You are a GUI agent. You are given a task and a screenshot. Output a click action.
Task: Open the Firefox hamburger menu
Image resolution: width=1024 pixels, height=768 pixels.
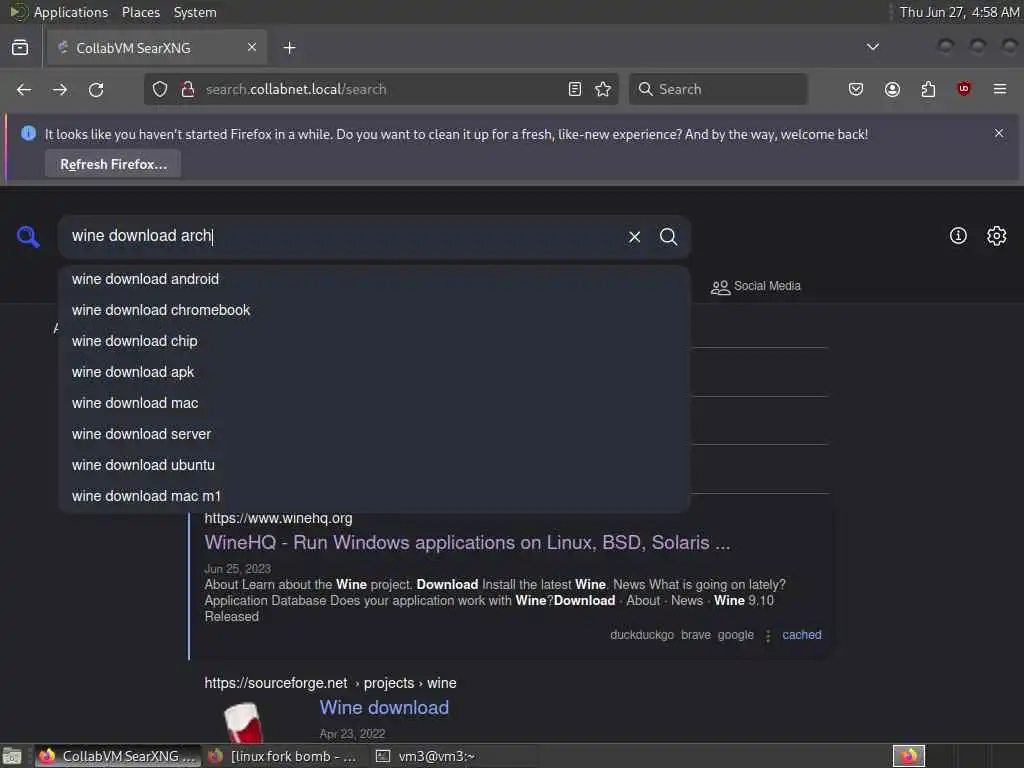(x=1000, y=89)
